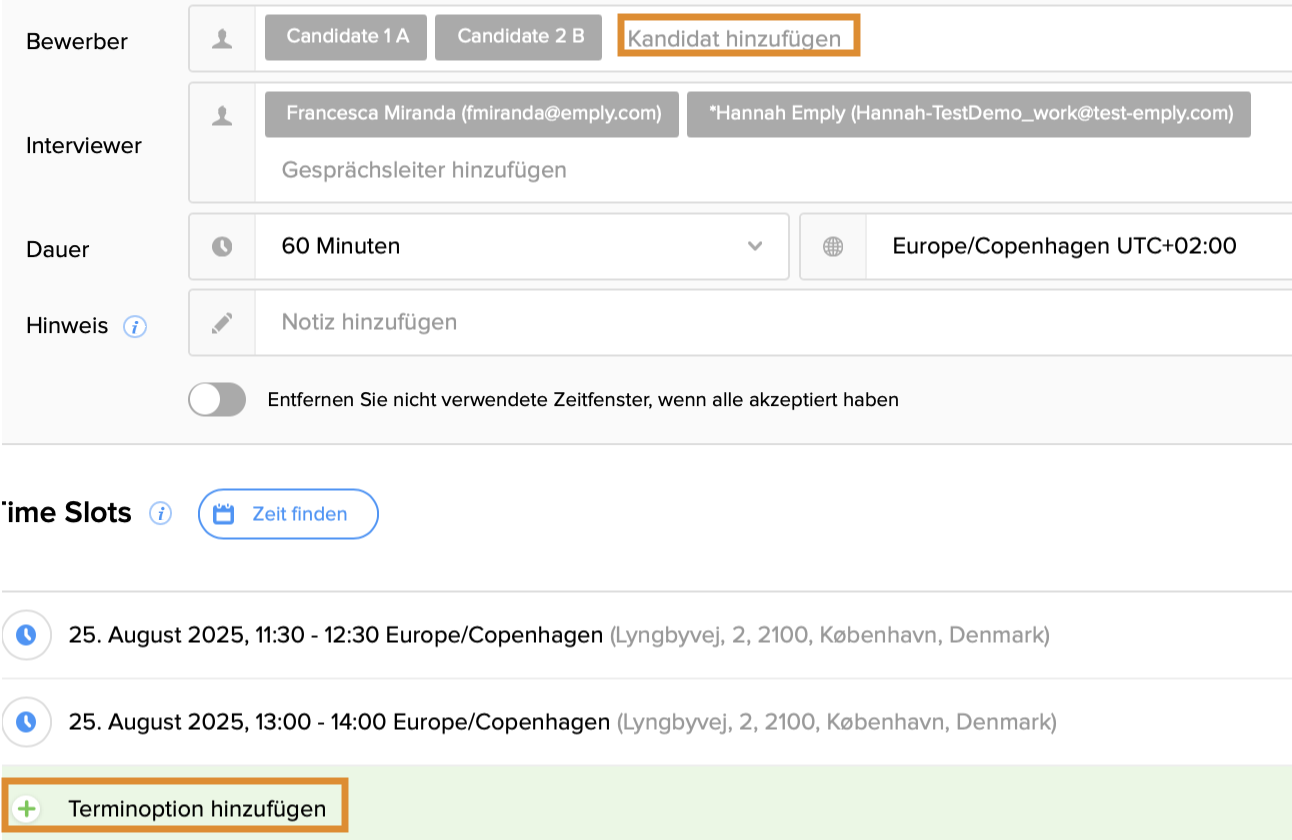Click the globe icon beside timezone field

[832, 246]
